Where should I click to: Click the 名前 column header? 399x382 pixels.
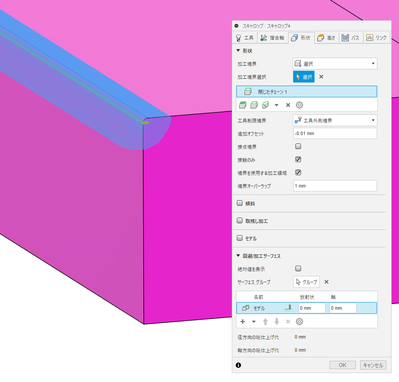click(x=259, y=297)
